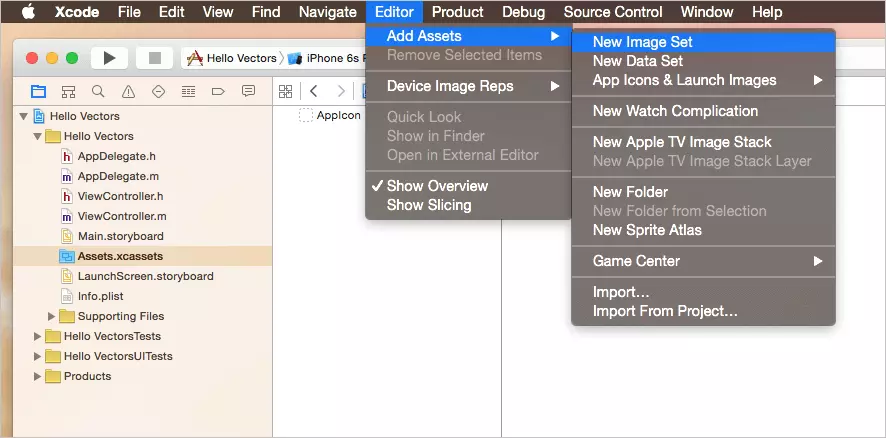Click the Hello Vectors scheme icon
The width and height of the screenshot is (886, 438).
(x=195, y=58)
